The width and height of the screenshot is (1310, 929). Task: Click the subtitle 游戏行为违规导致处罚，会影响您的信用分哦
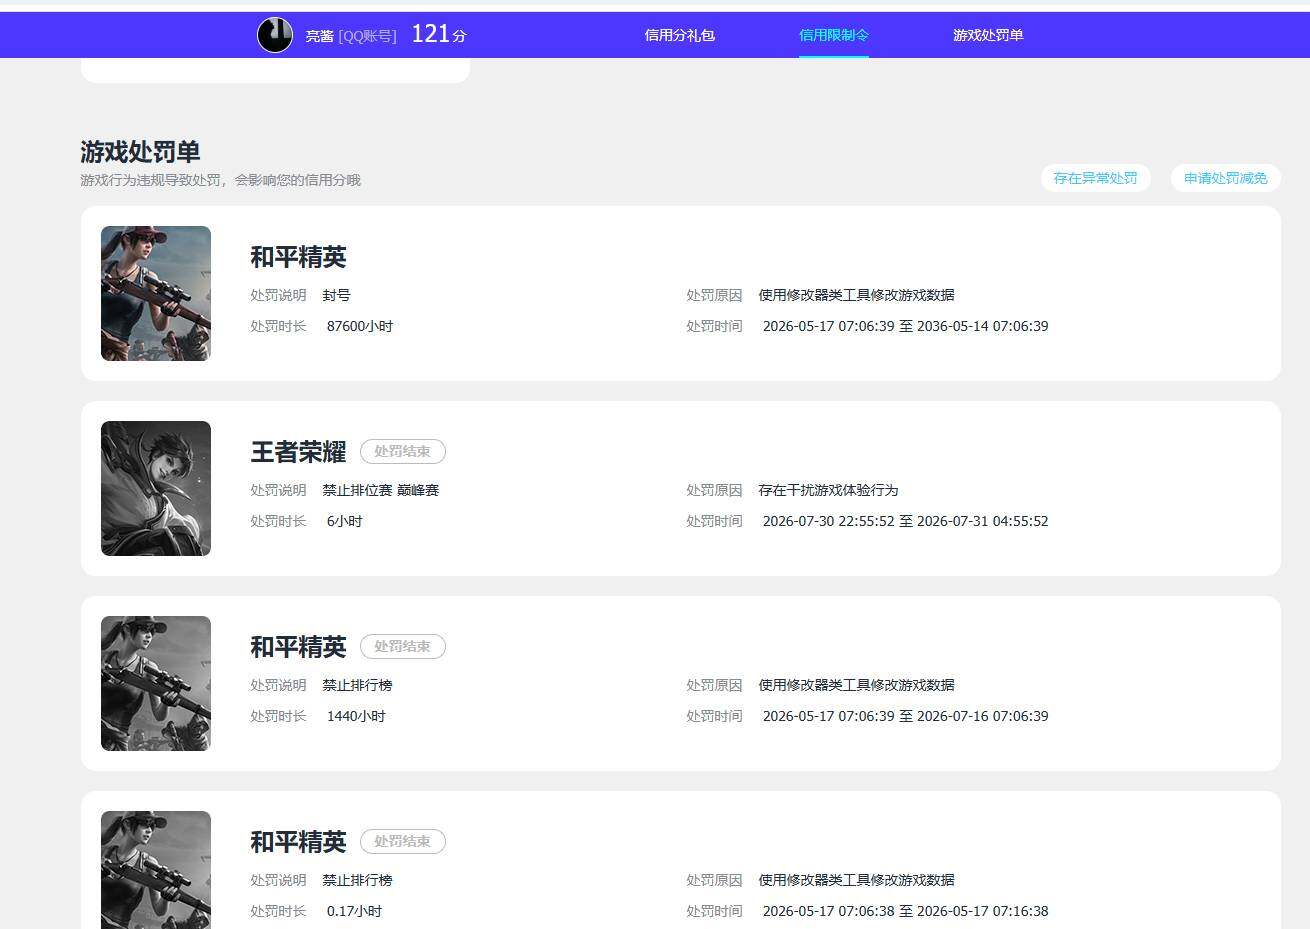click(220, 180)
